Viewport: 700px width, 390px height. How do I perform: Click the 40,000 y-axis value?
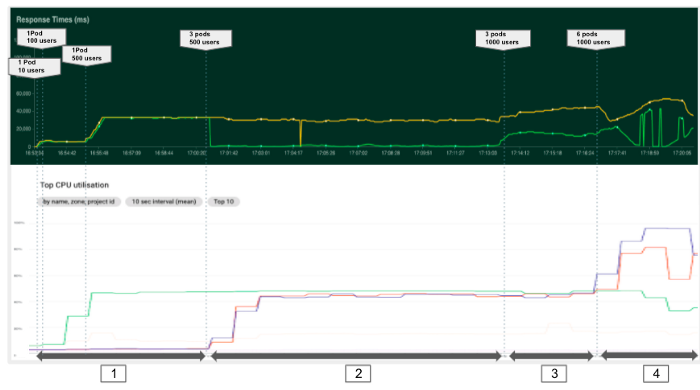(24, 111)
